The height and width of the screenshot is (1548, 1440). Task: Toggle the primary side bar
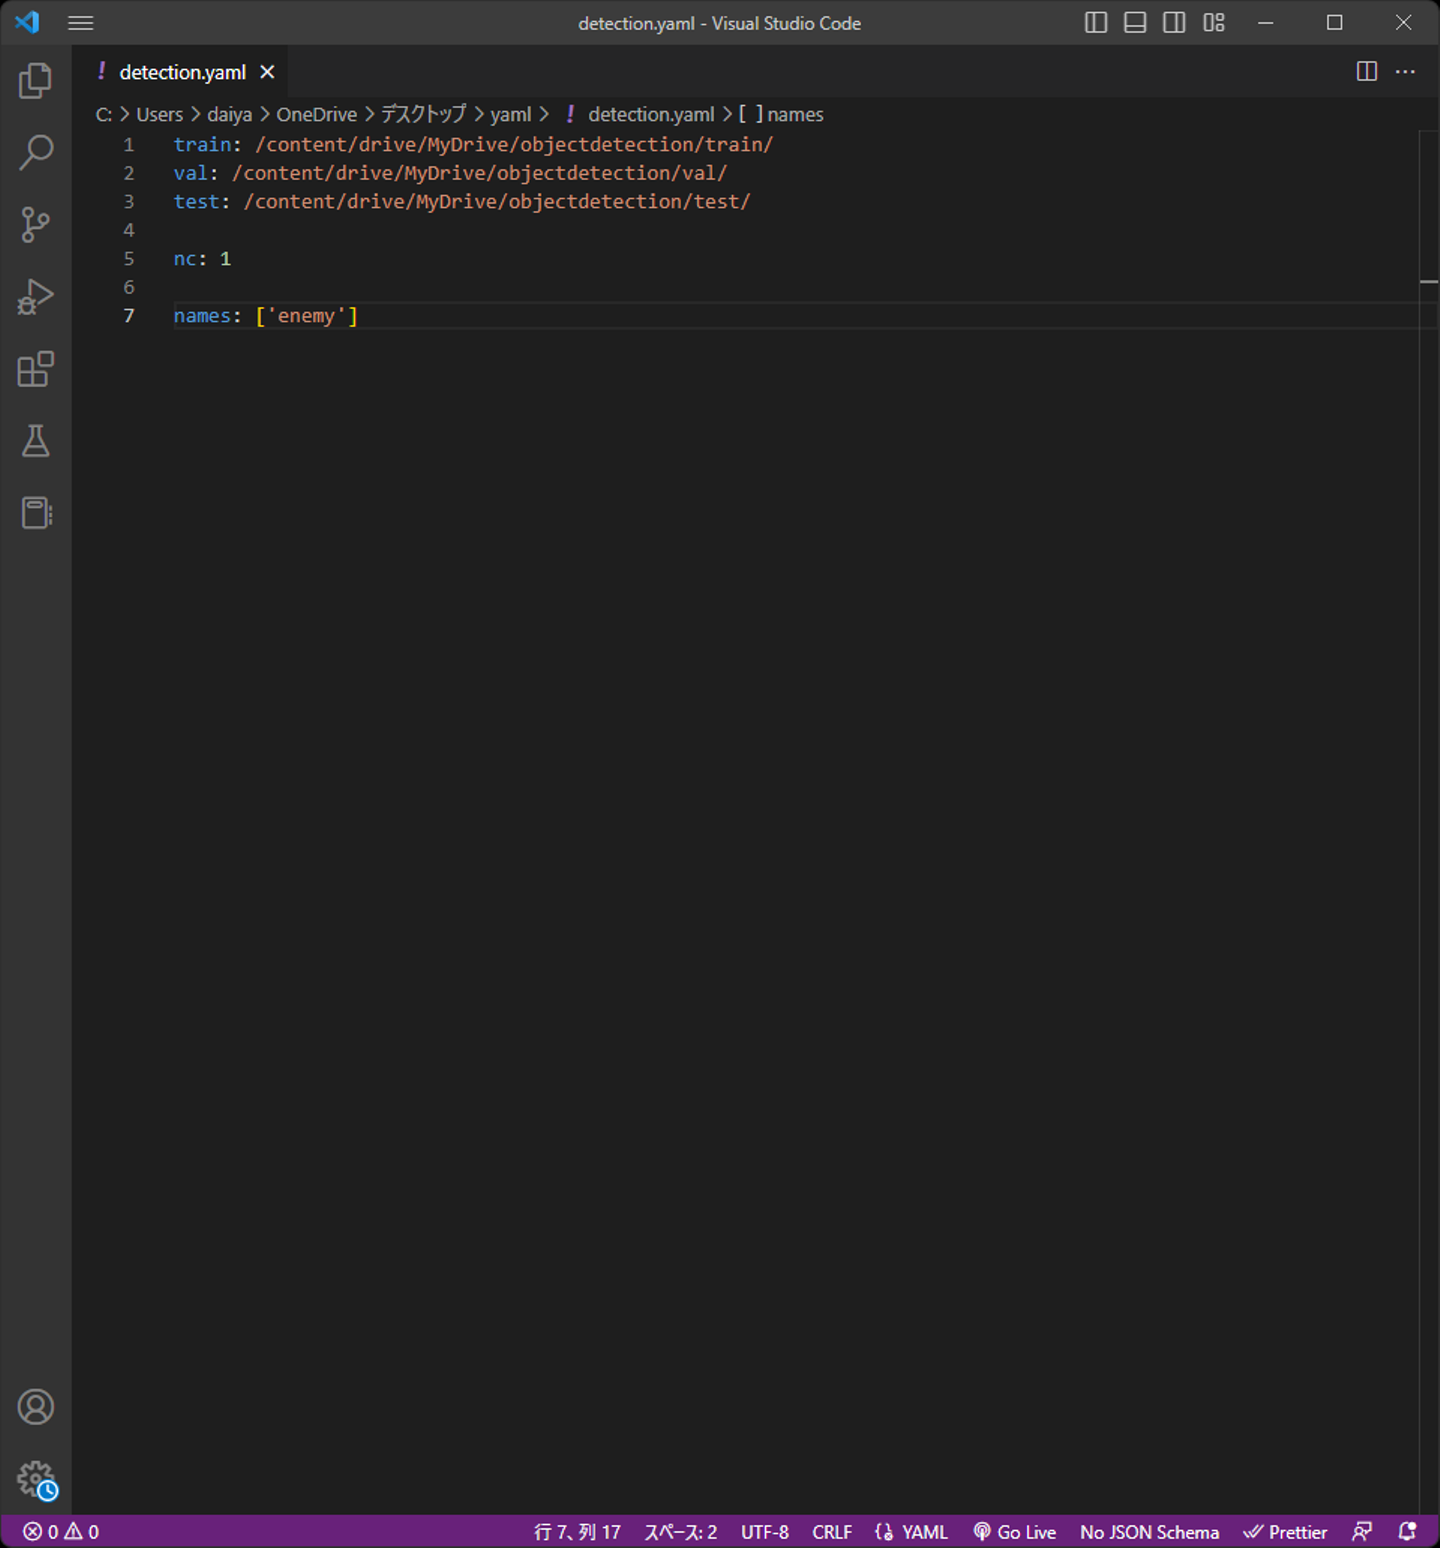[x=1096, y=23]
